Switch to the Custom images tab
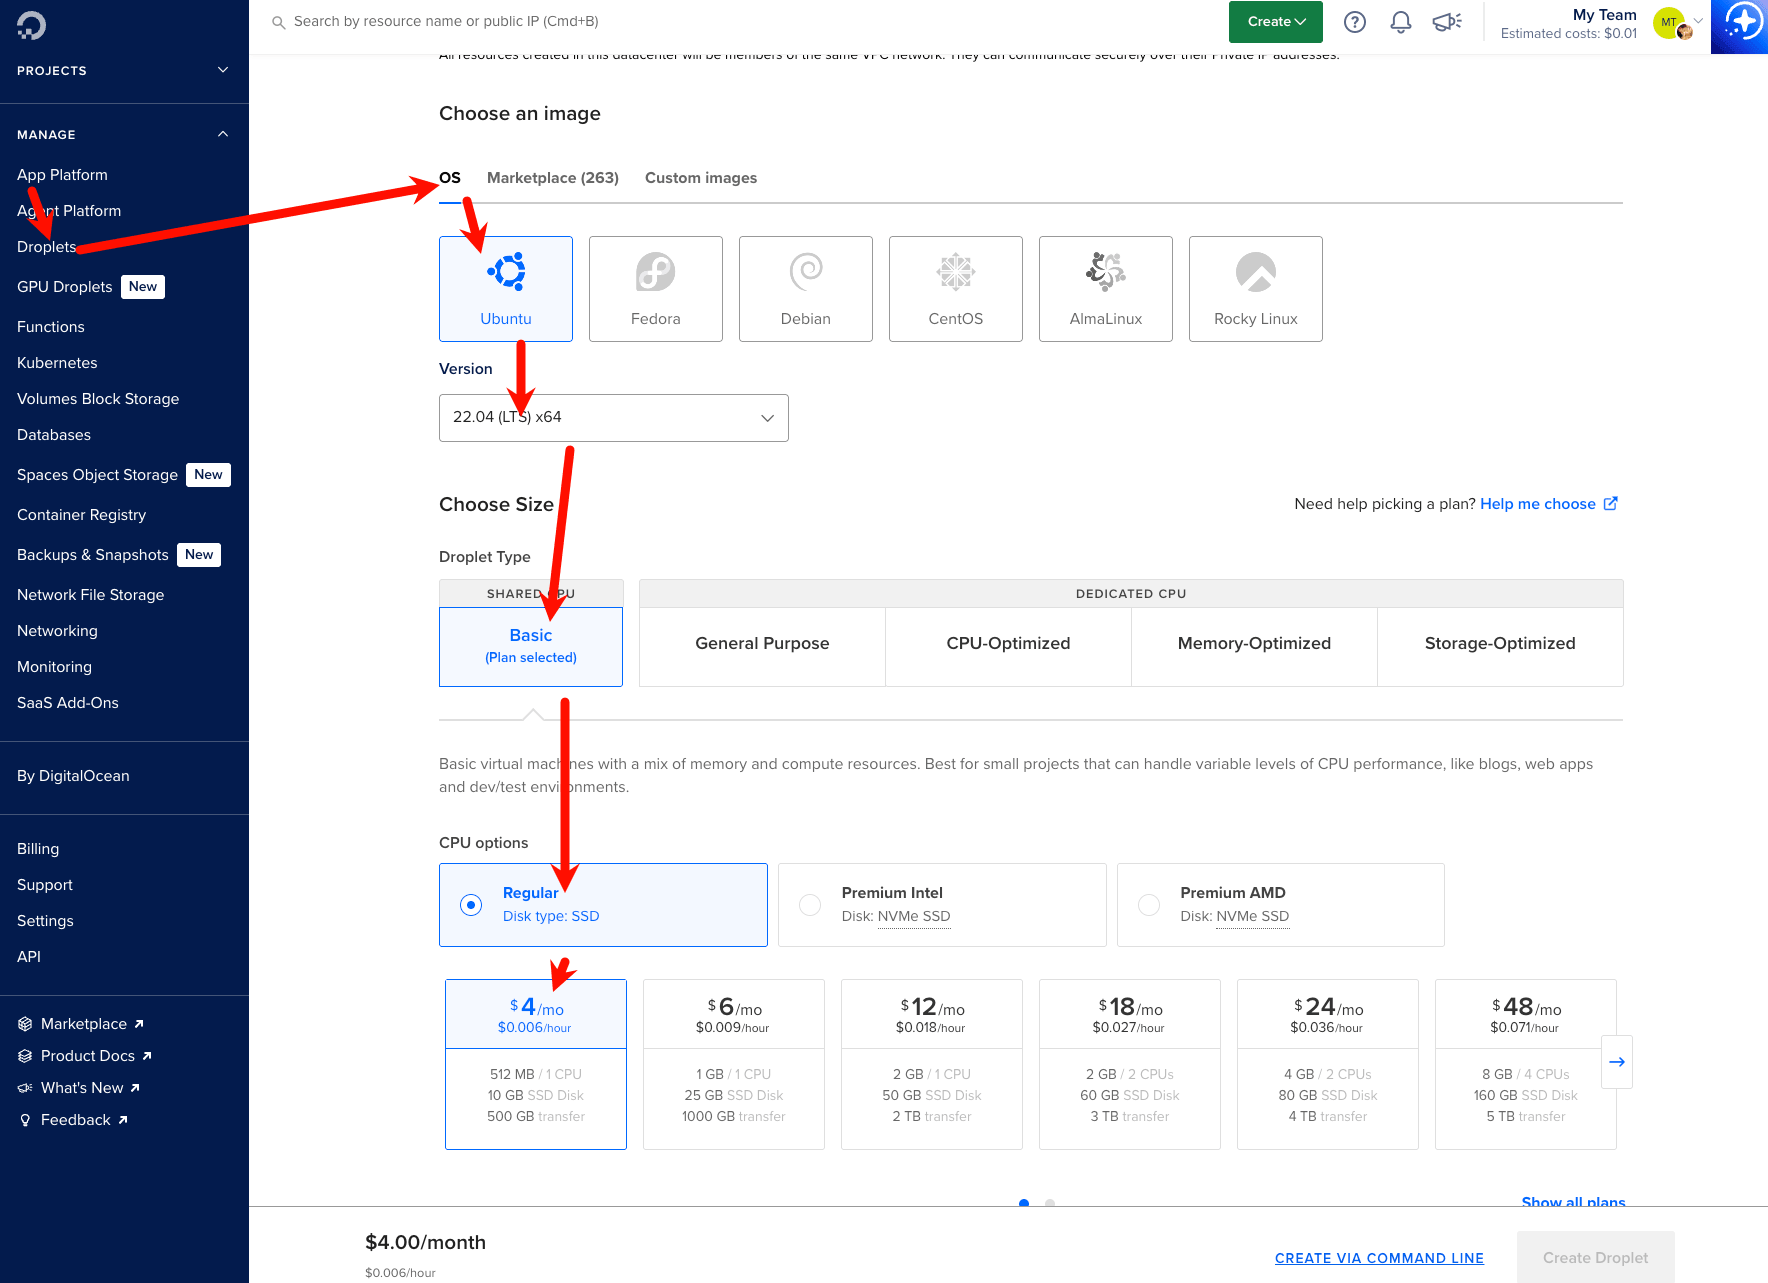 (701, 178)
